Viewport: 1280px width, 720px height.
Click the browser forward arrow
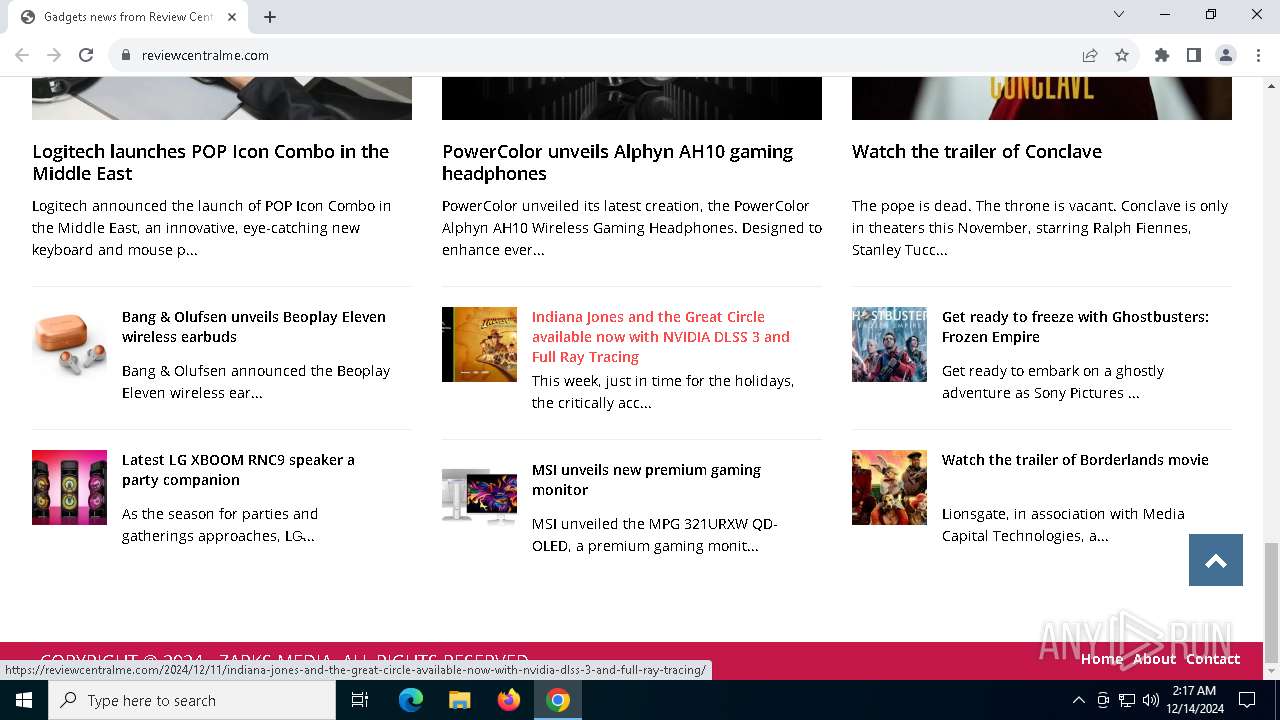click(x=54, y=55)
